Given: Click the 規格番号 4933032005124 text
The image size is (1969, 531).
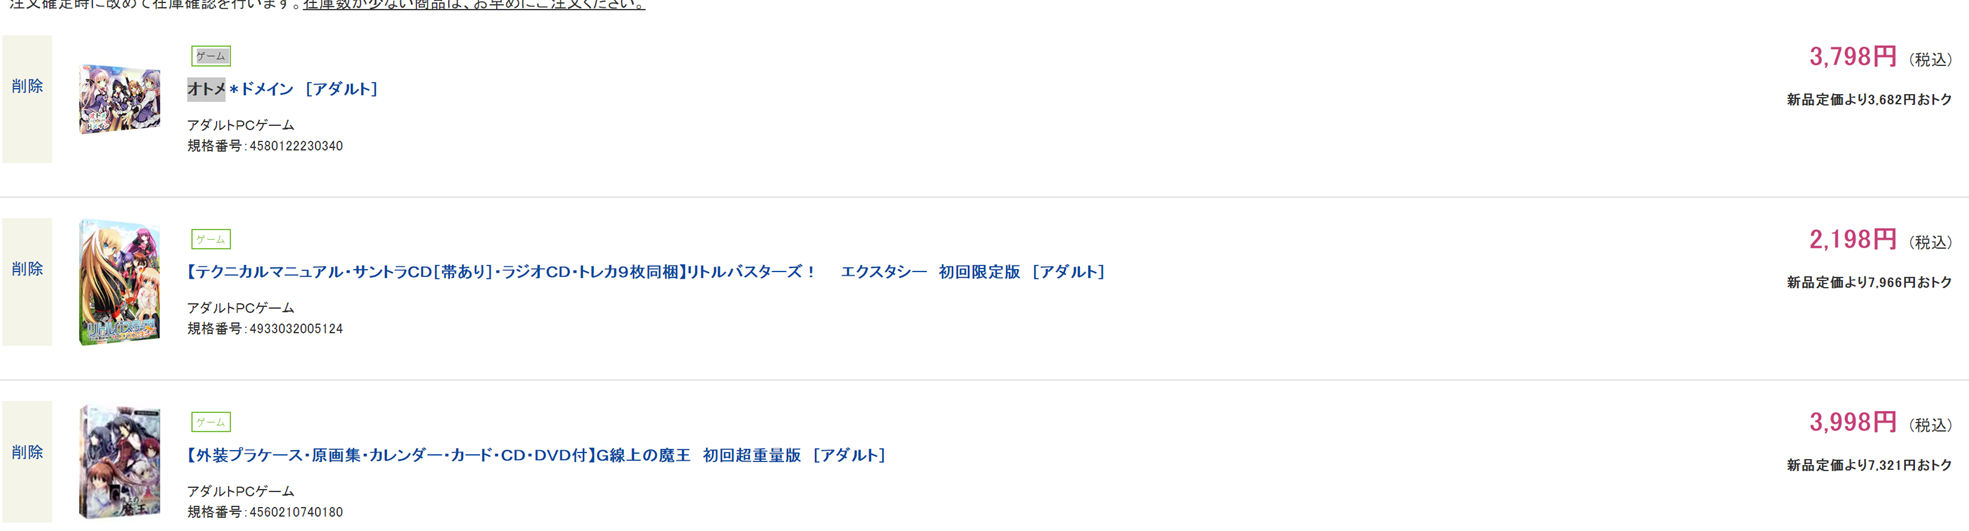Looking at the screenshot, I should coord(265,329).
